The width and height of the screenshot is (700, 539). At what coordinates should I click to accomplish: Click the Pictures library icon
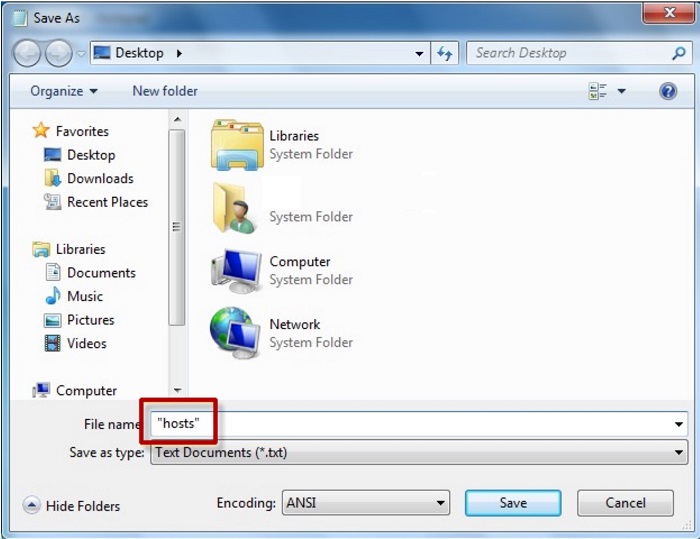click(x=53, y=320)
